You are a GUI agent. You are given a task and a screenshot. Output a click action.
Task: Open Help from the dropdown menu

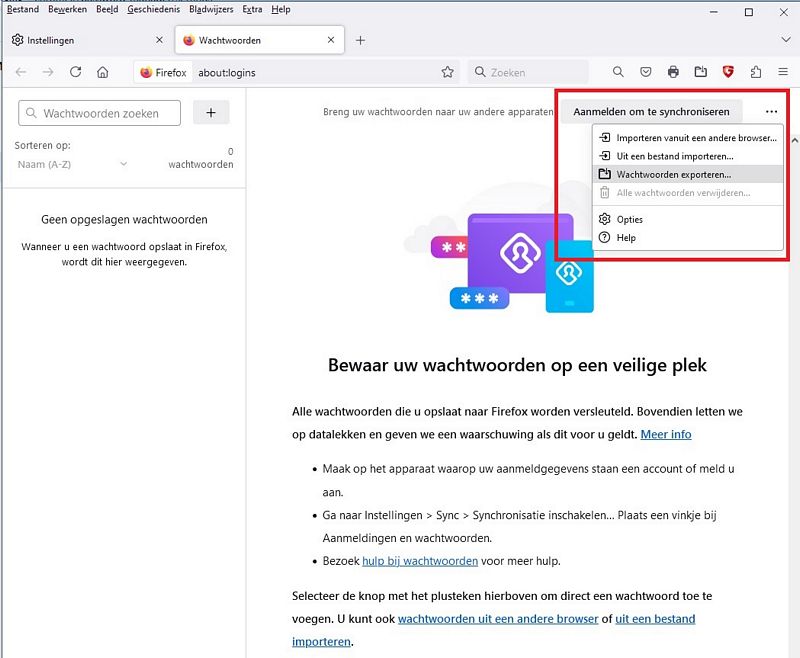click(x=688, y=238)
